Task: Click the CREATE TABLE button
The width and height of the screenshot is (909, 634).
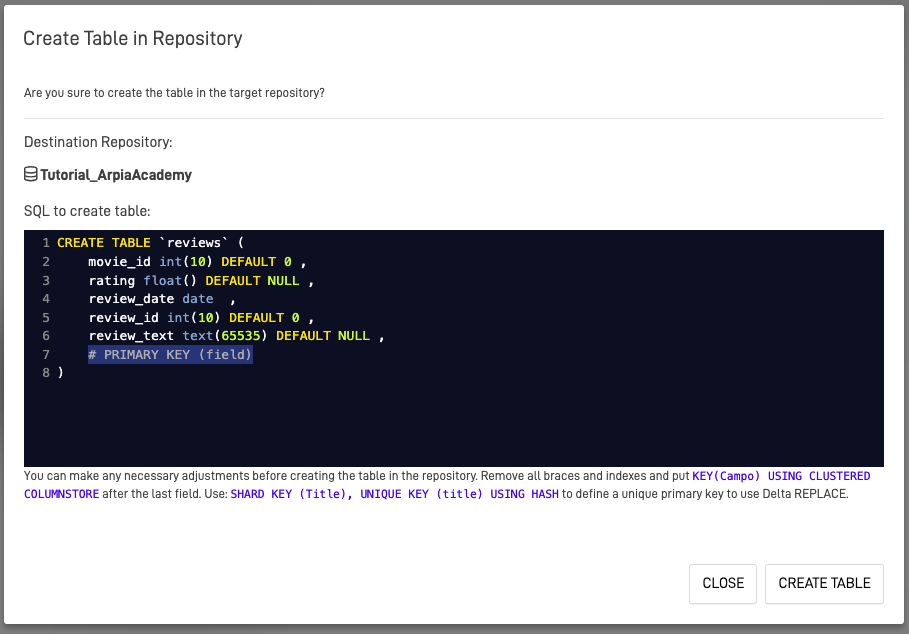Action: click(x=824, y=584)
